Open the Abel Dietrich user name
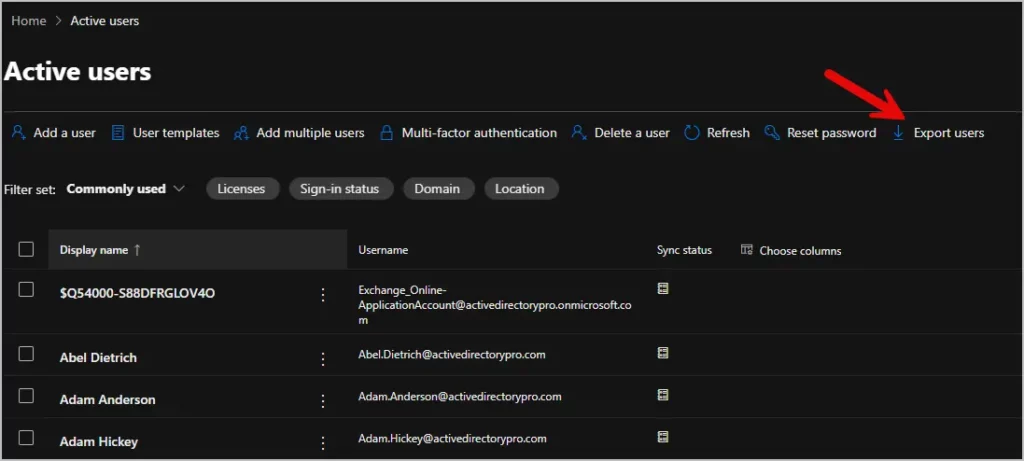This screenshot has width=1024, height=461. click(x=98, y=358)
